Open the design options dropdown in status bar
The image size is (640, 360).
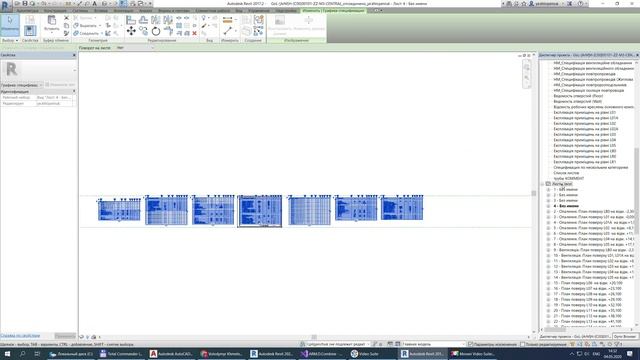(x=463, y=344)
